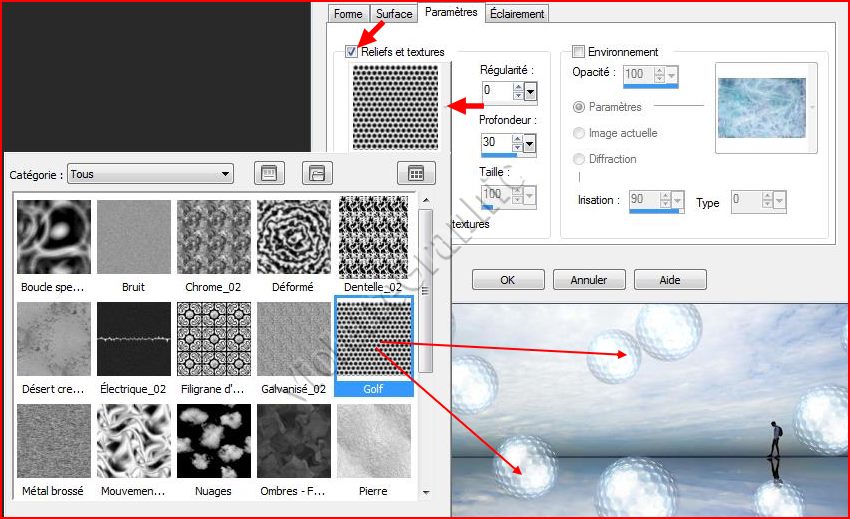The image size is (850, 519).
Task: Select the Image actuelle radio button
Action: (x=579, y=133)
